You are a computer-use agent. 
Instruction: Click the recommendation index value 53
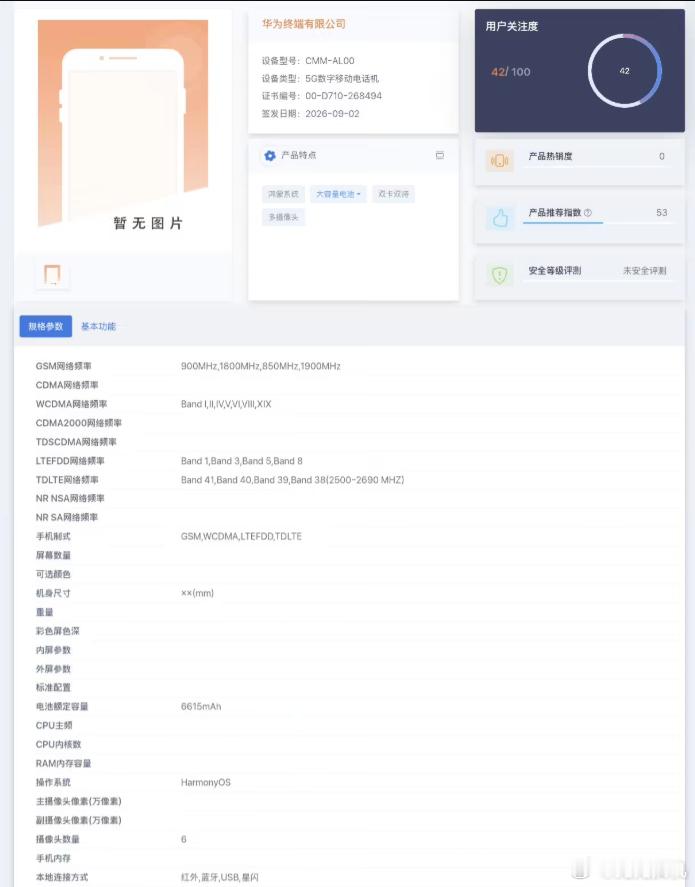662,213
